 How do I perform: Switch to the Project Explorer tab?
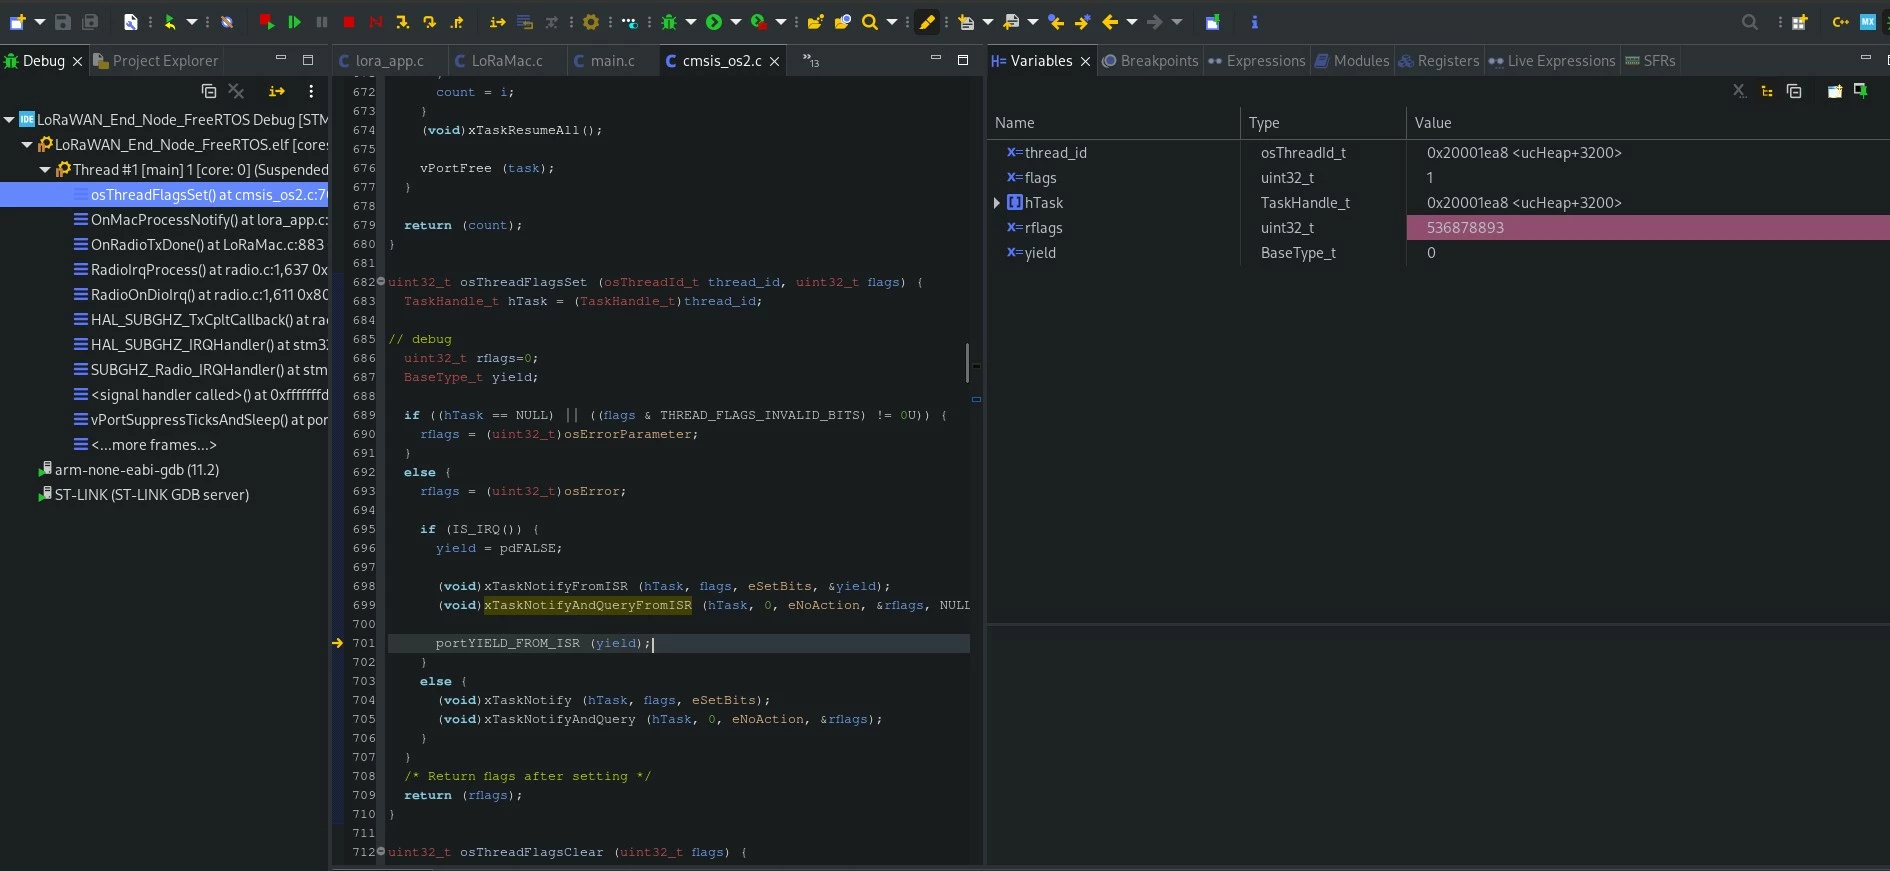click(155, 61)
